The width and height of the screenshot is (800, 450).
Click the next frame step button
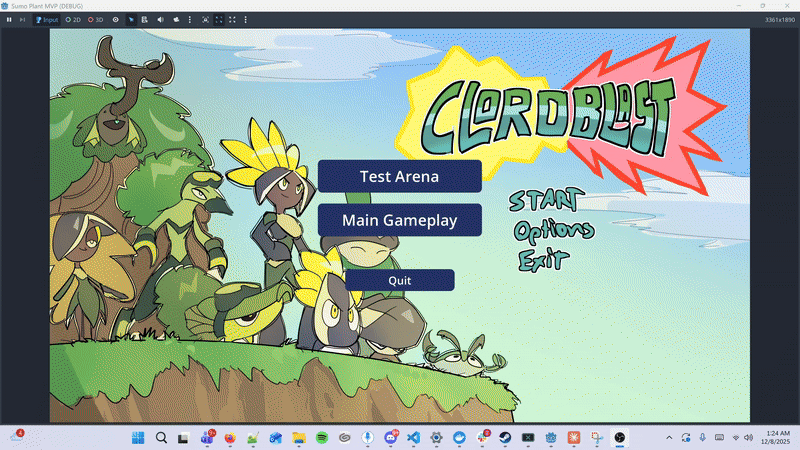22,19
